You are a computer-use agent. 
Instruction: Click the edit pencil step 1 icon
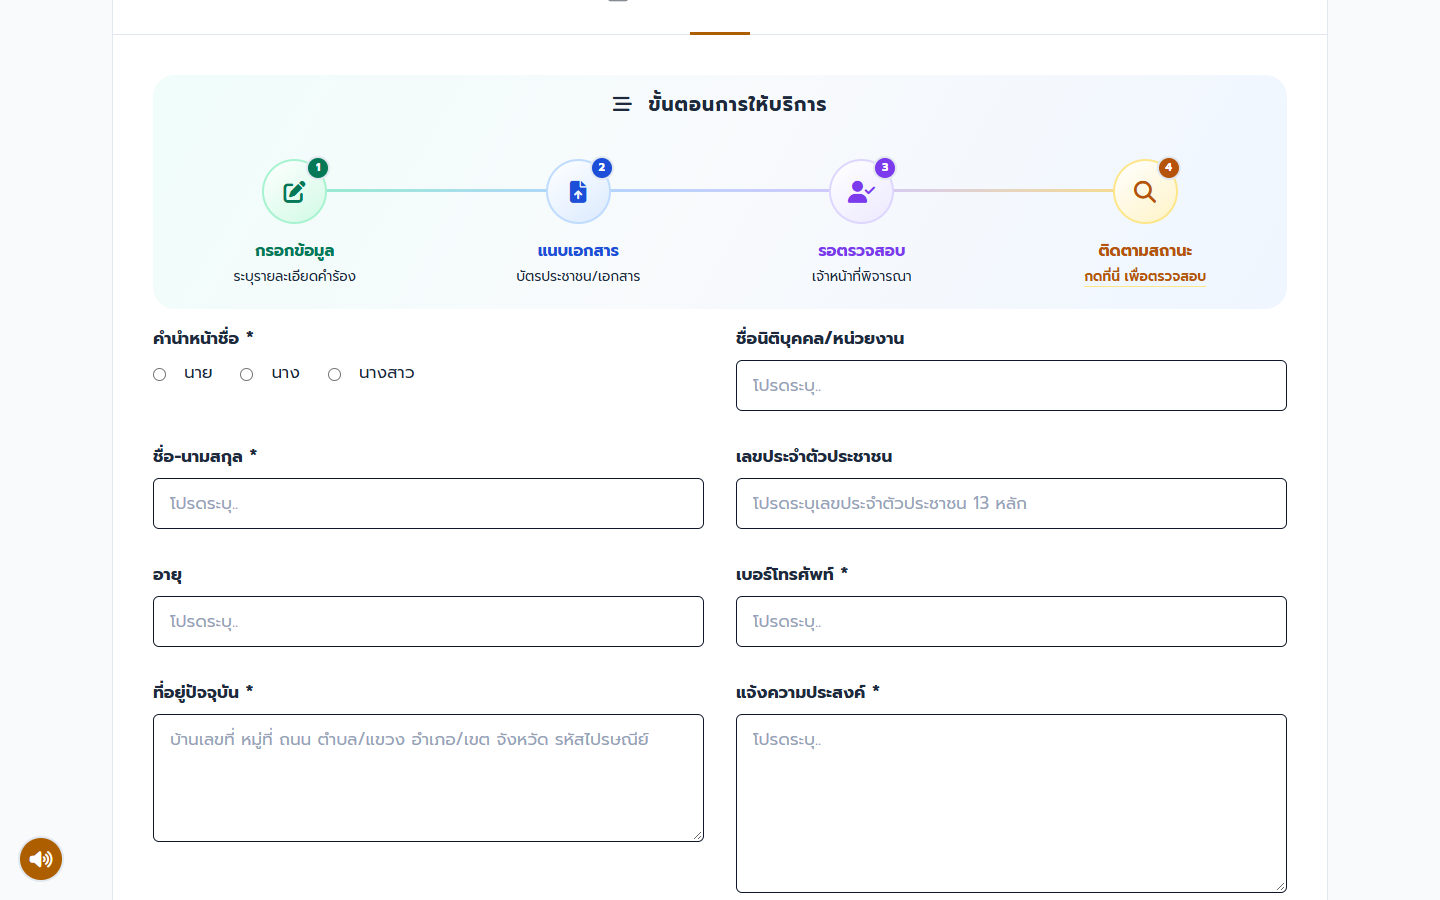coord(294,192)
